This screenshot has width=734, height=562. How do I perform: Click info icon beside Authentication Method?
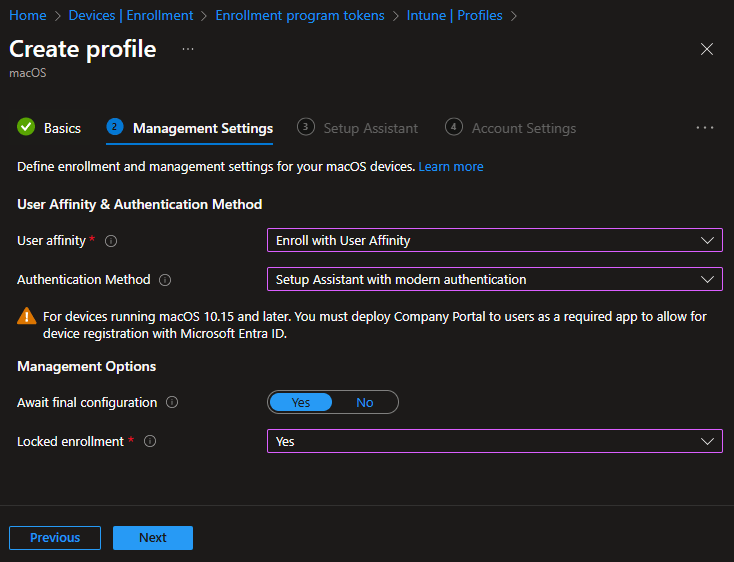pyautogui.click(x=165, y=280)
